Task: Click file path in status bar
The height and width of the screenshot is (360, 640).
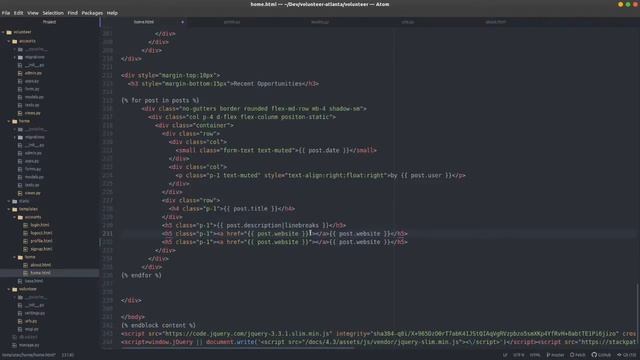Action: [x=29, y=356]
